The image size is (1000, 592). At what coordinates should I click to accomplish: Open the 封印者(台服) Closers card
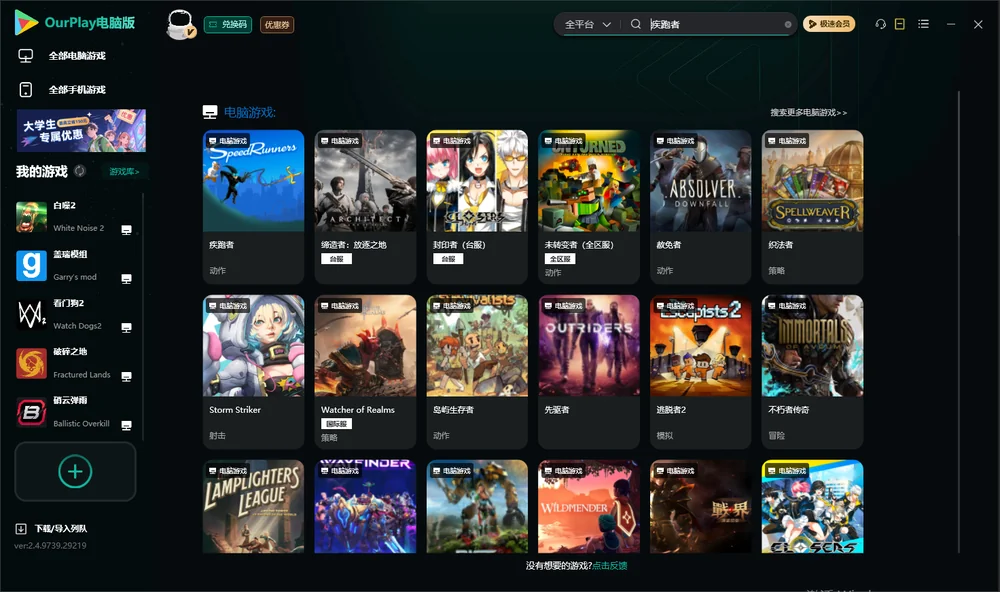pos(477,207)
